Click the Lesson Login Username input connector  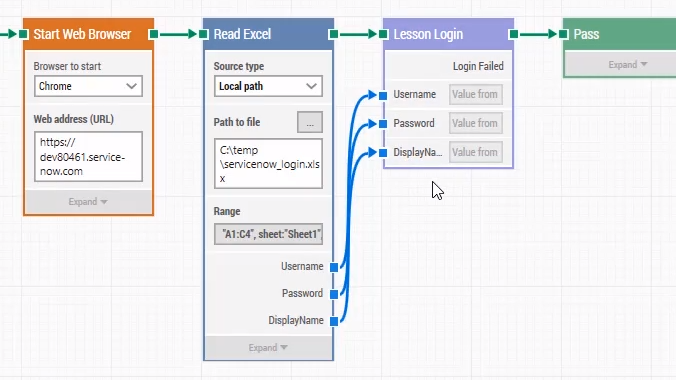tap(383, 95)
